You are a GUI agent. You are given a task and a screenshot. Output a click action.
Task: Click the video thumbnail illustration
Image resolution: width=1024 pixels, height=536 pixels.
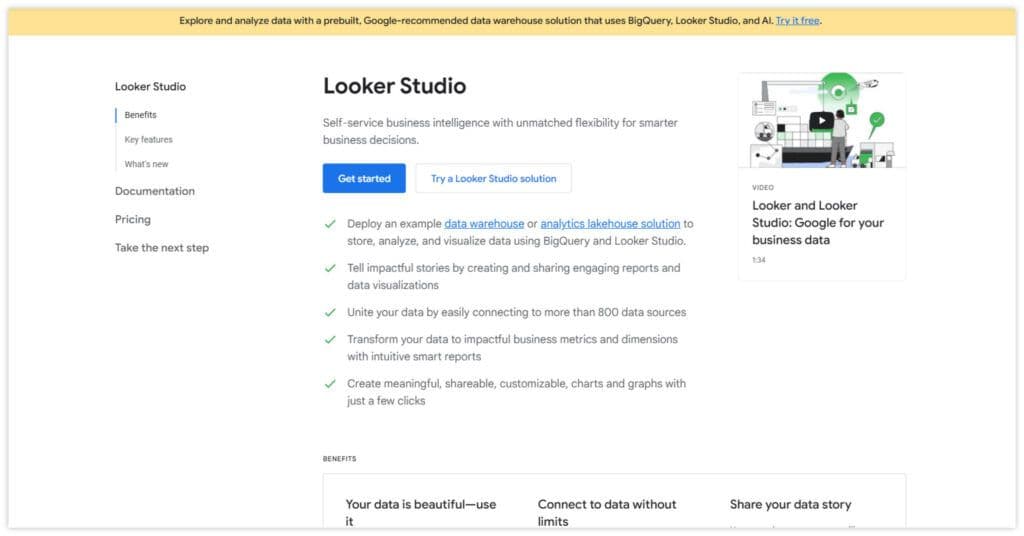822,120
